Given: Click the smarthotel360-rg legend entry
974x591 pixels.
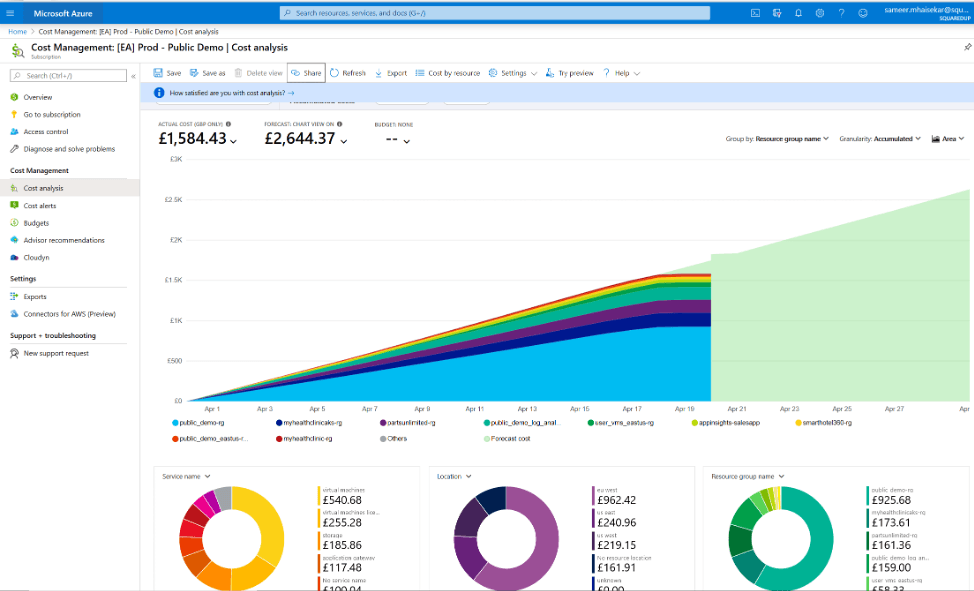Looking at the screenshot, I should coord(824,423).
